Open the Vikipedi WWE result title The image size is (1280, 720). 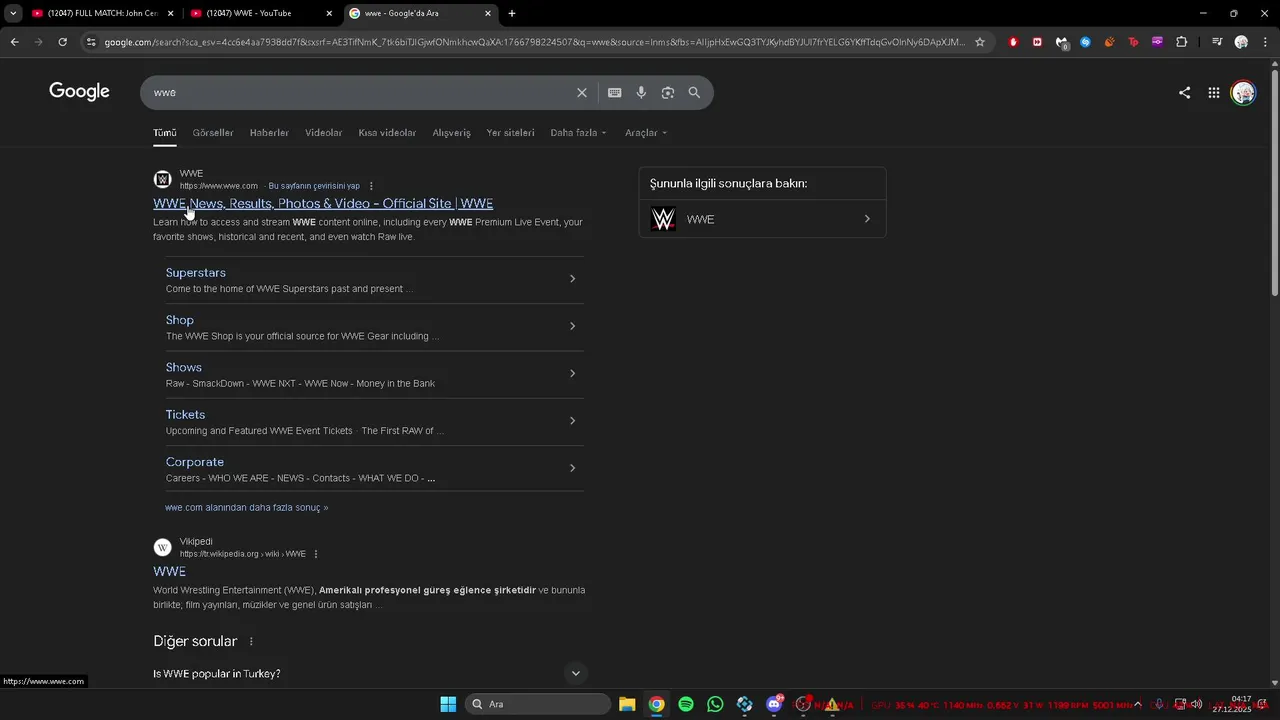point(169,571)
